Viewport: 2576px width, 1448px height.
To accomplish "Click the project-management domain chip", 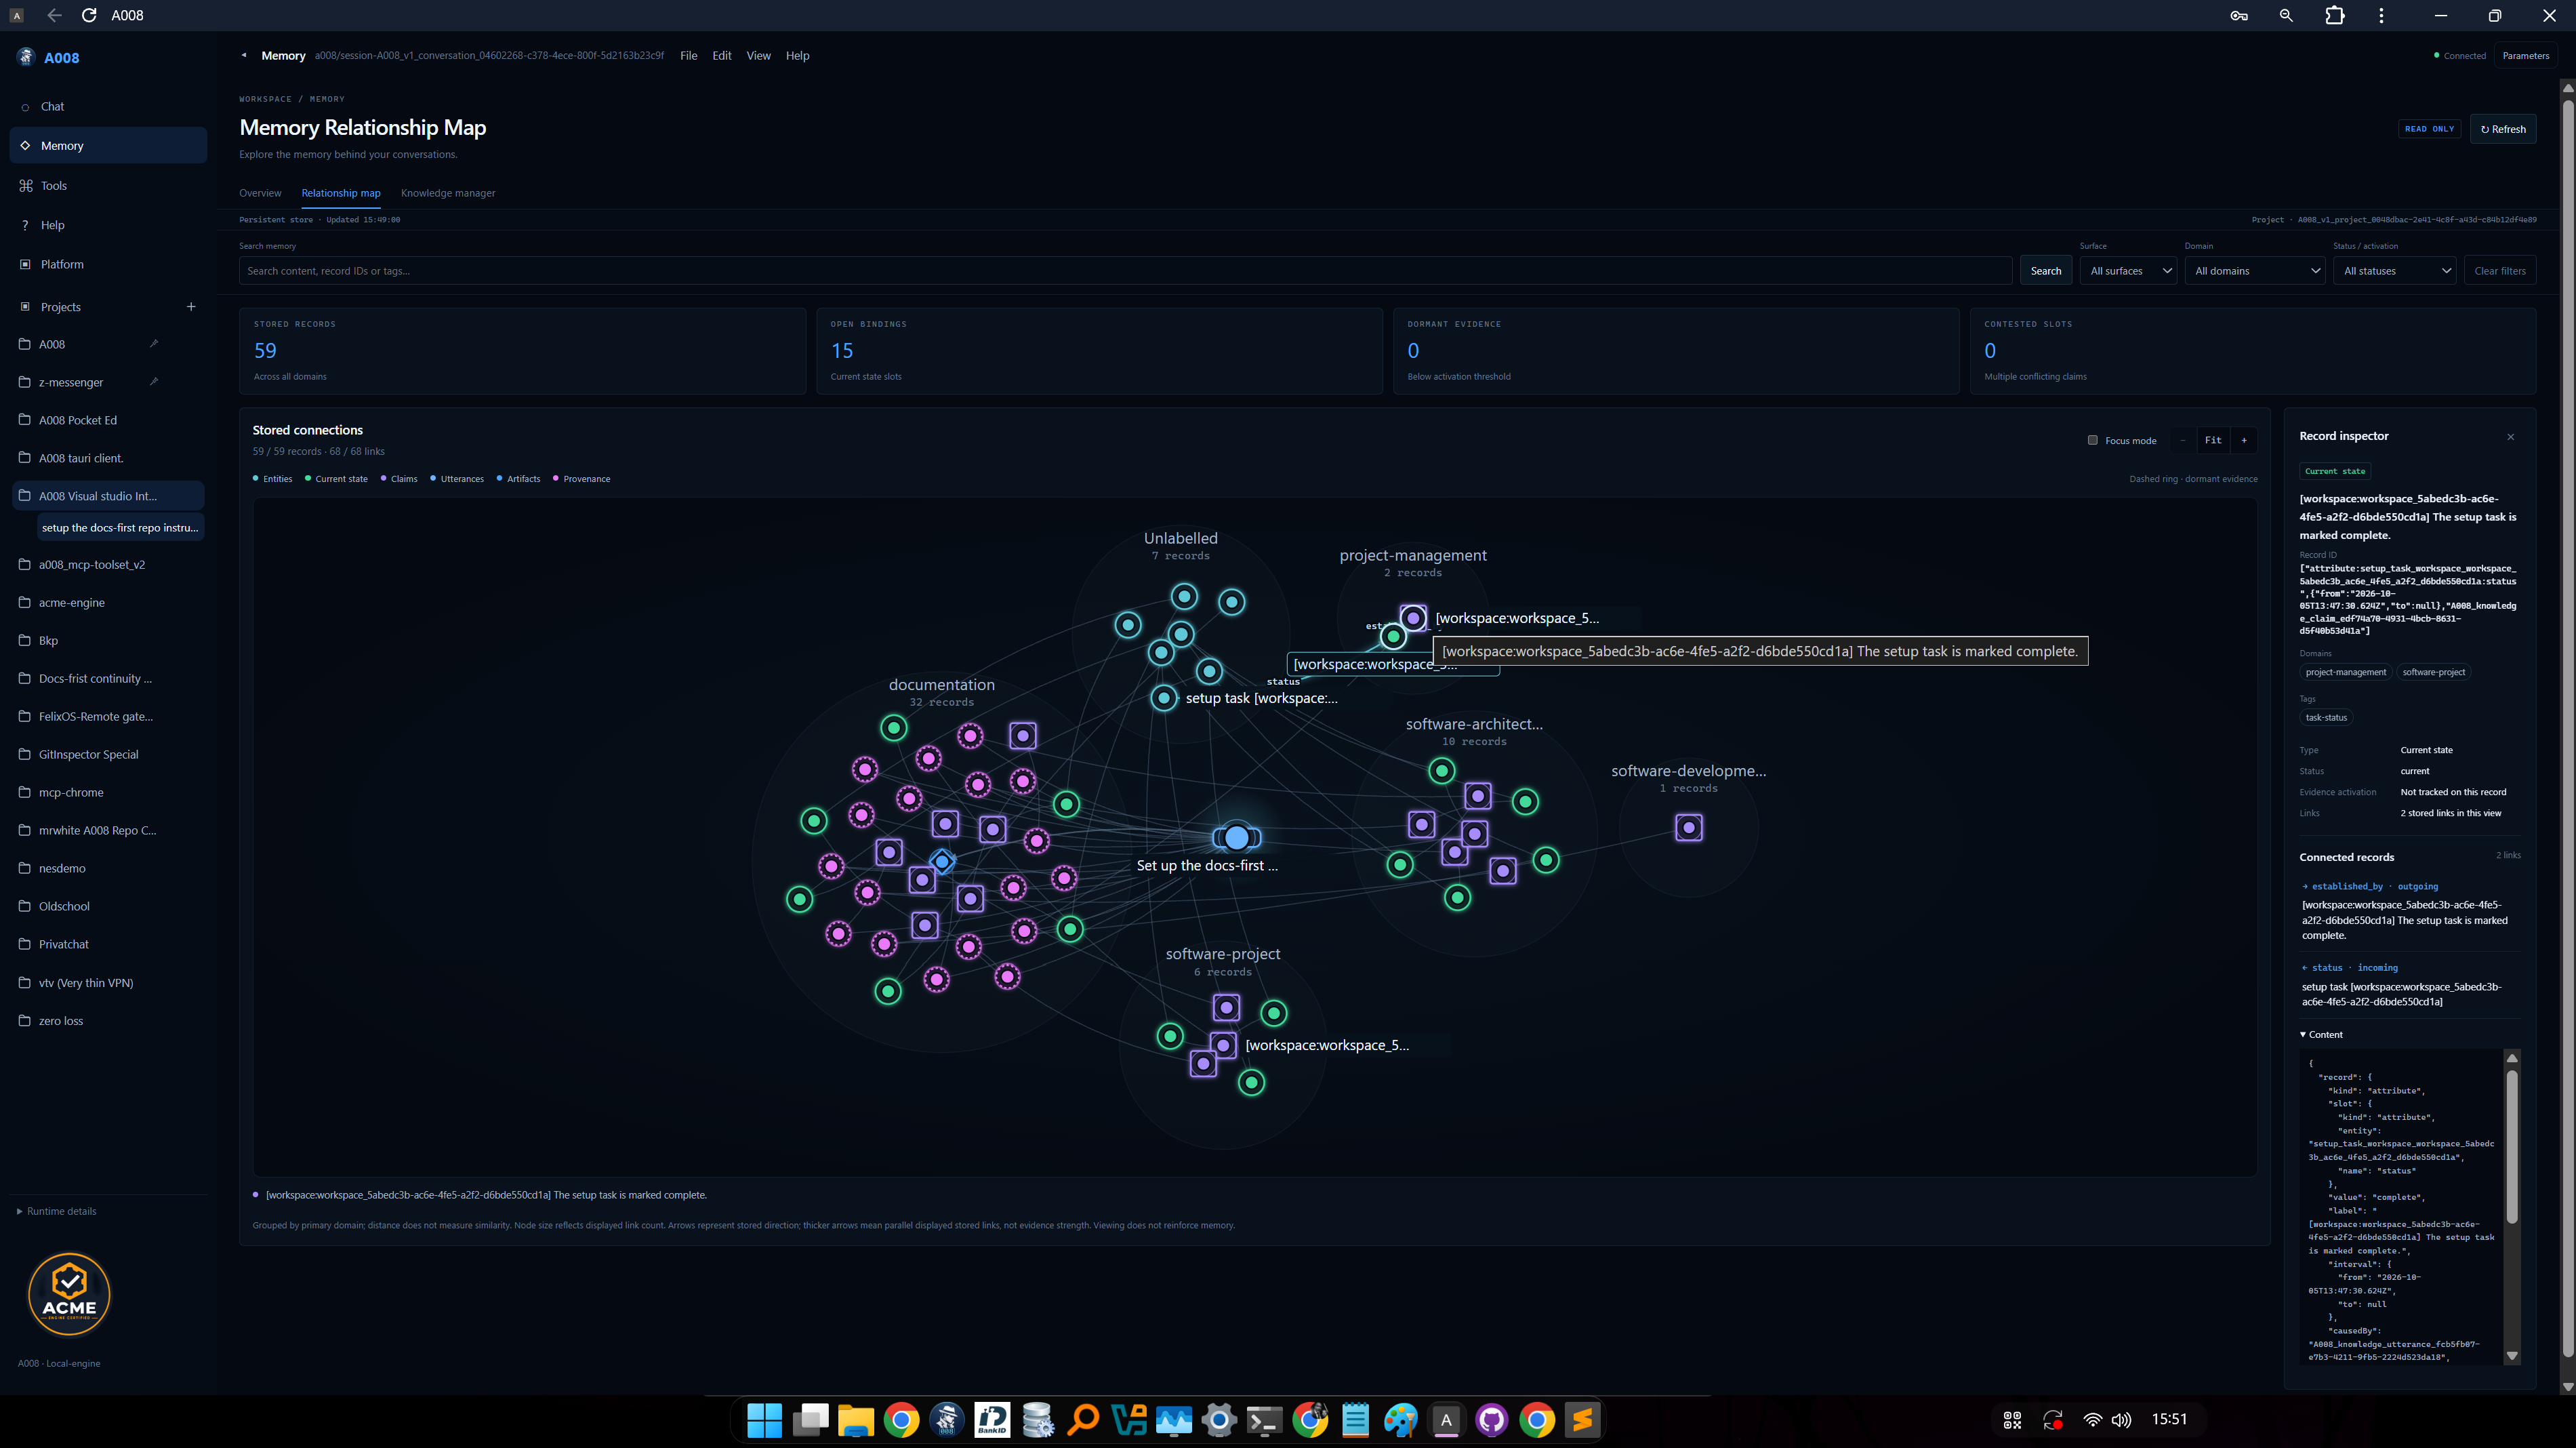I will click(2345, 672).
